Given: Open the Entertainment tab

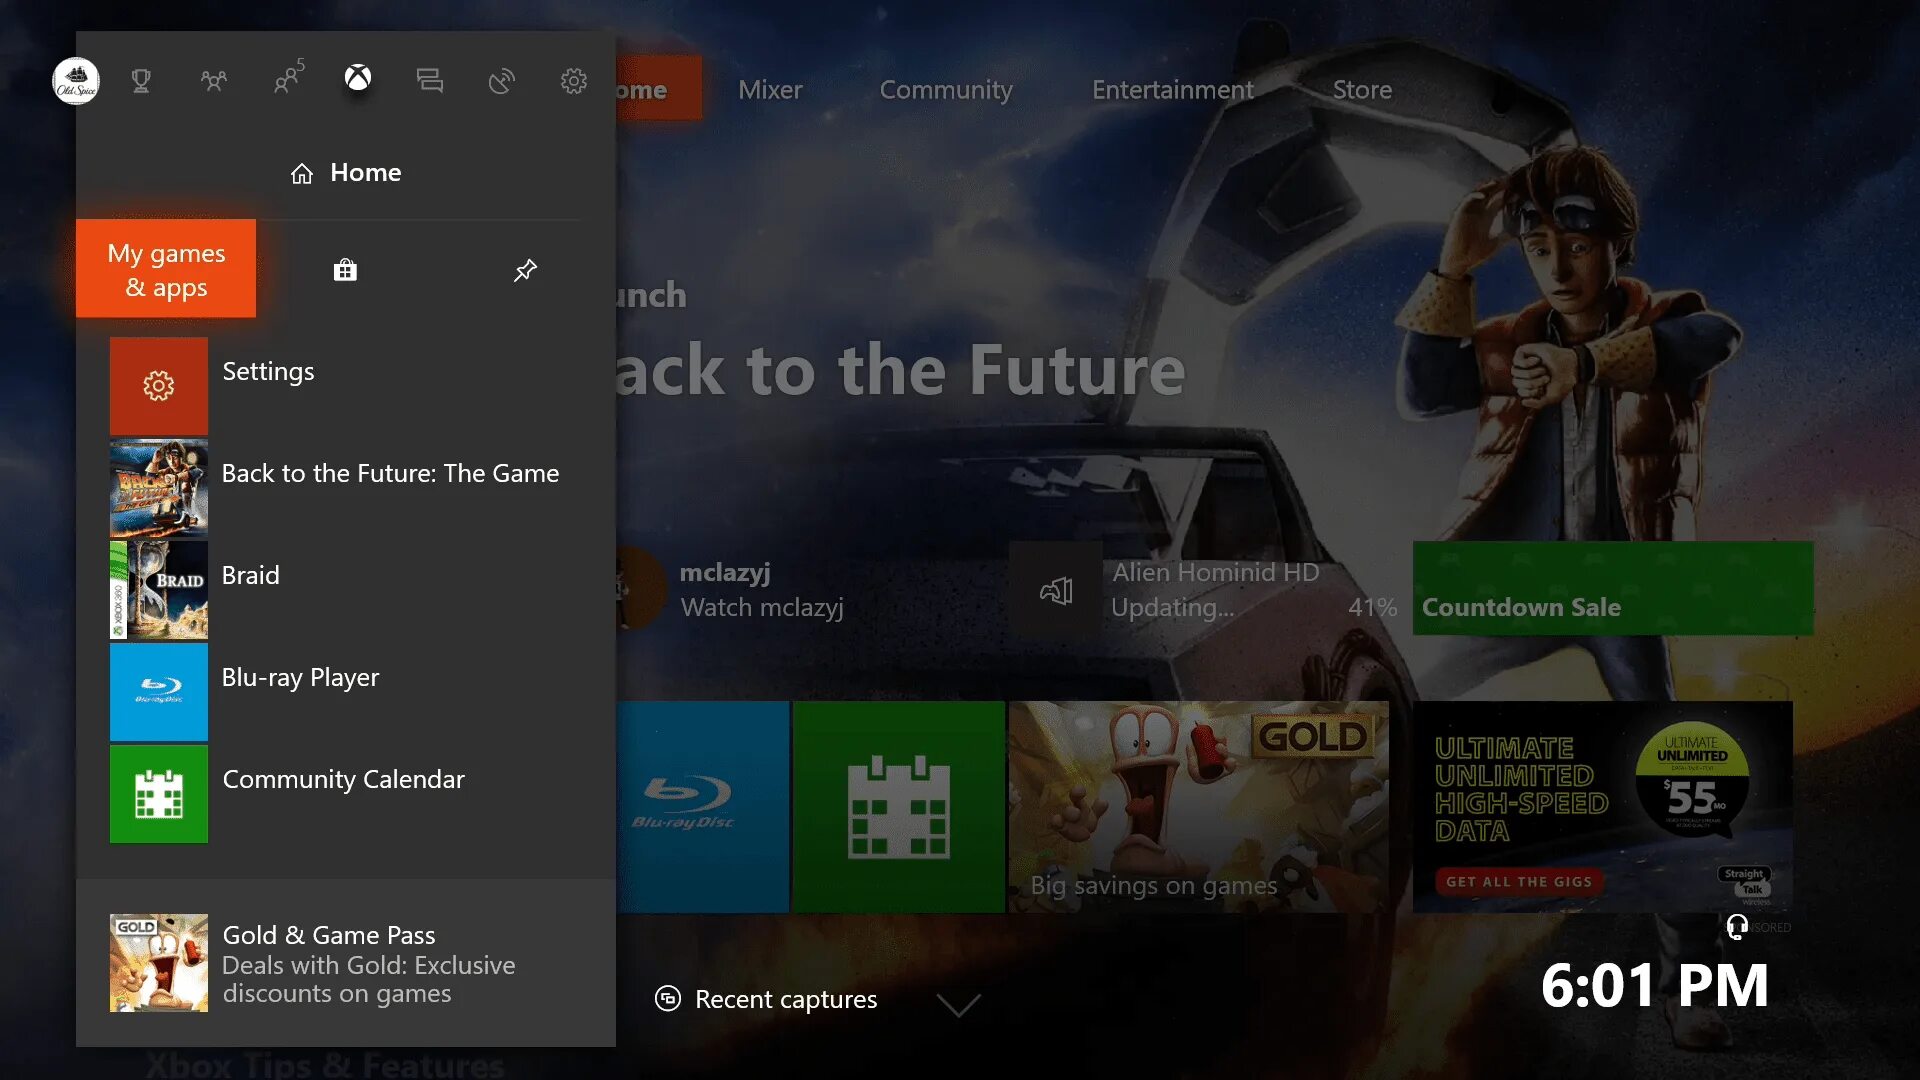Looking at the screenshot, I should pos(1172,90).
